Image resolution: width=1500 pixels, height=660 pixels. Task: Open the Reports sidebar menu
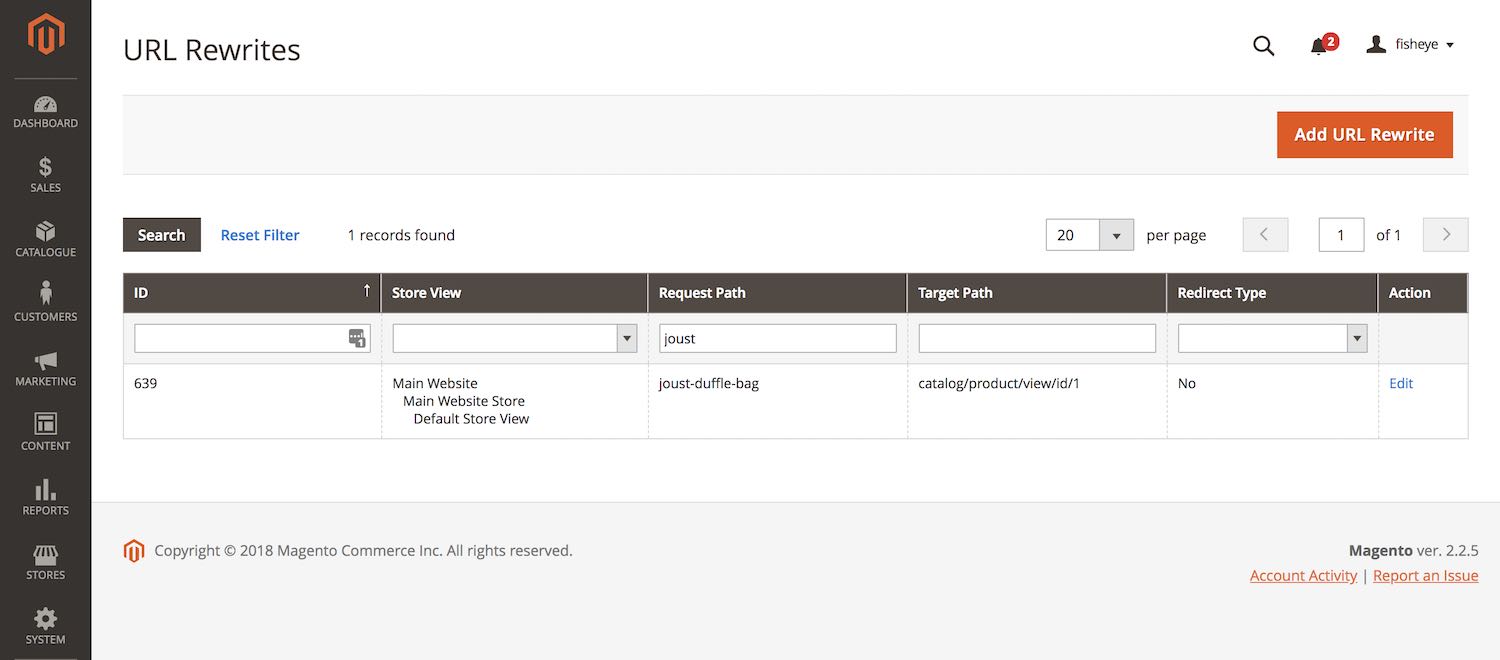(x=45, y=499)
